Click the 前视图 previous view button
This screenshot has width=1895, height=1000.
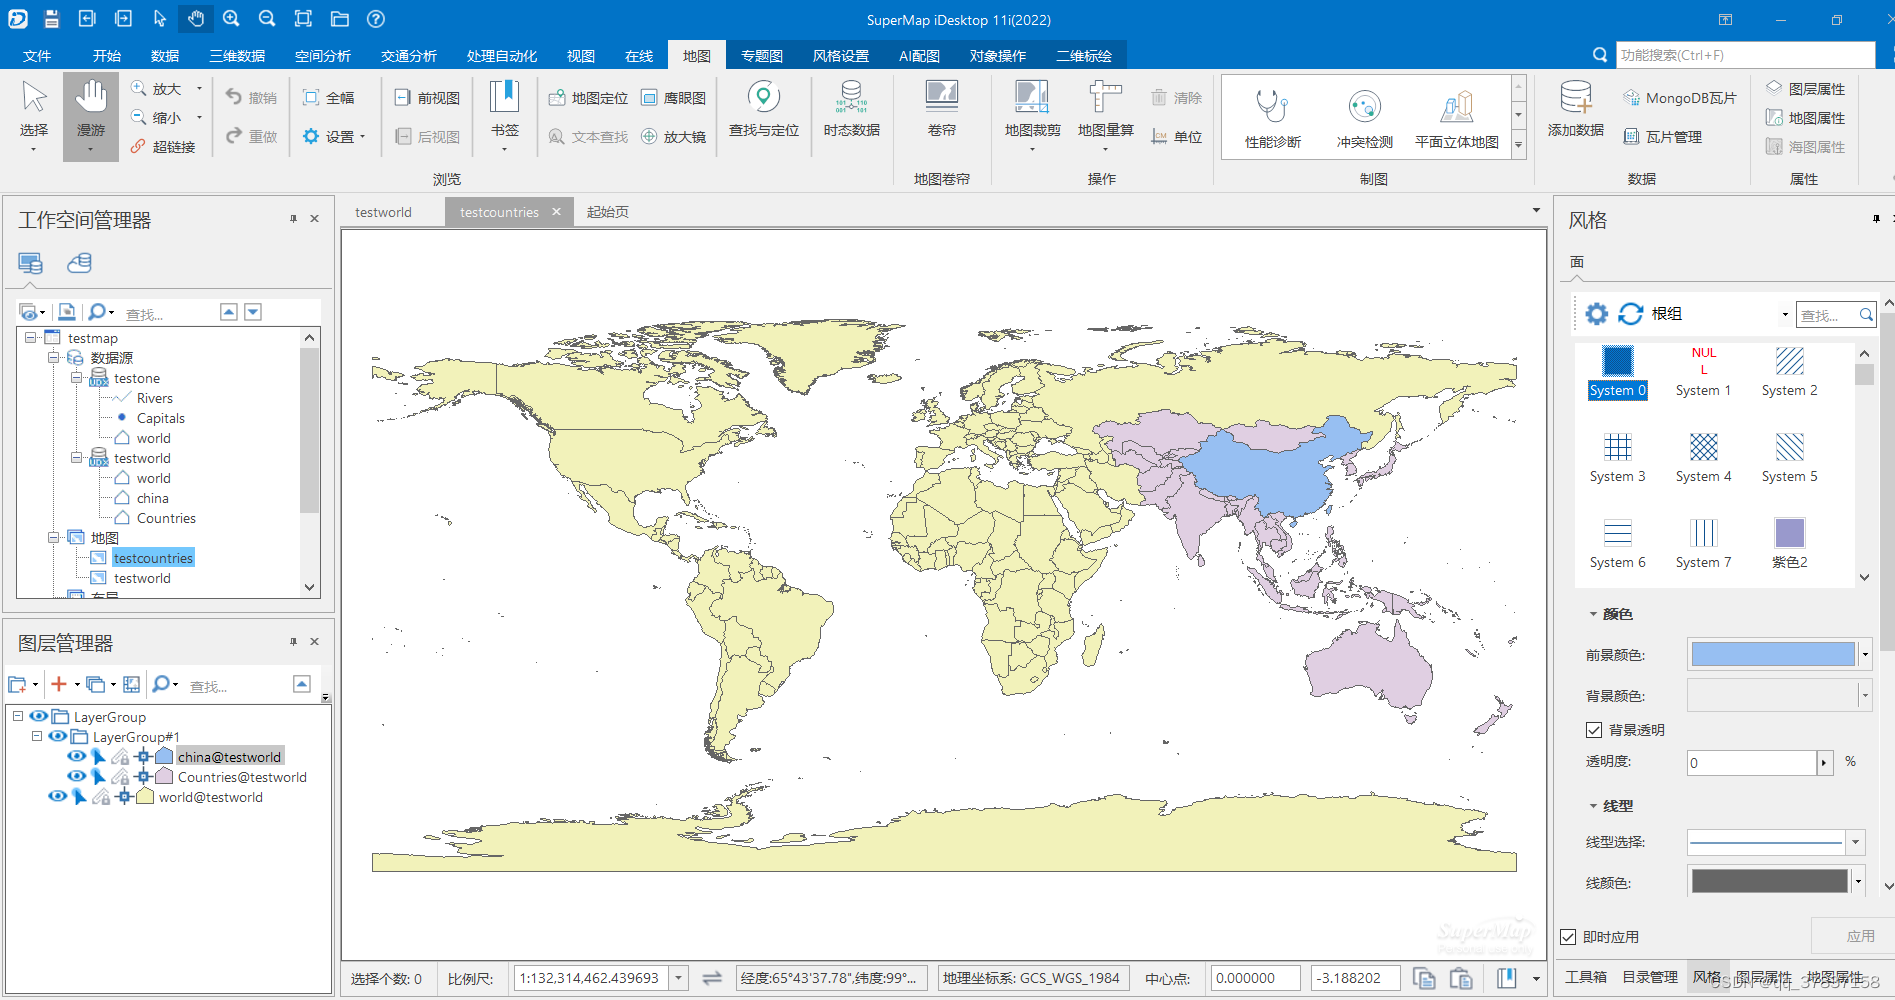pyautogui.click(x=427, y=98)
